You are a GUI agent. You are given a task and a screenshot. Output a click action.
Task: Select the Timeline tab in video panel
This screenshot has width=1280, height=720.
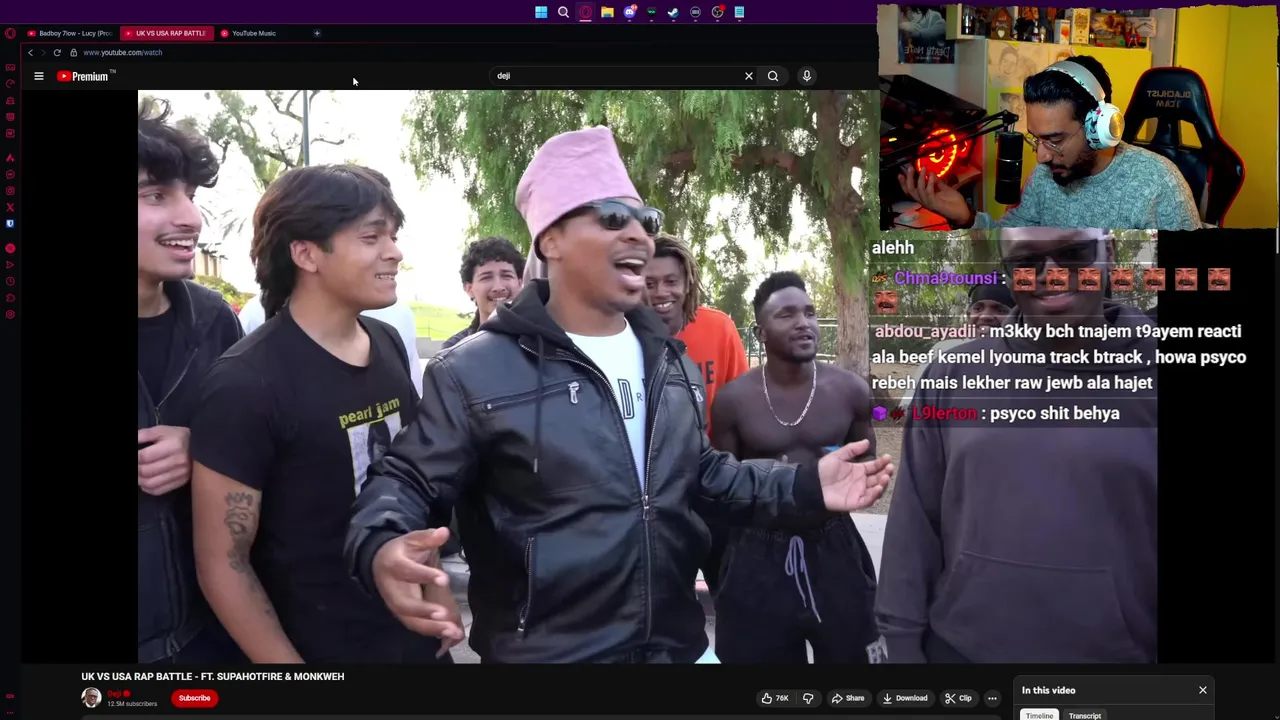[x=1039, y=715]
